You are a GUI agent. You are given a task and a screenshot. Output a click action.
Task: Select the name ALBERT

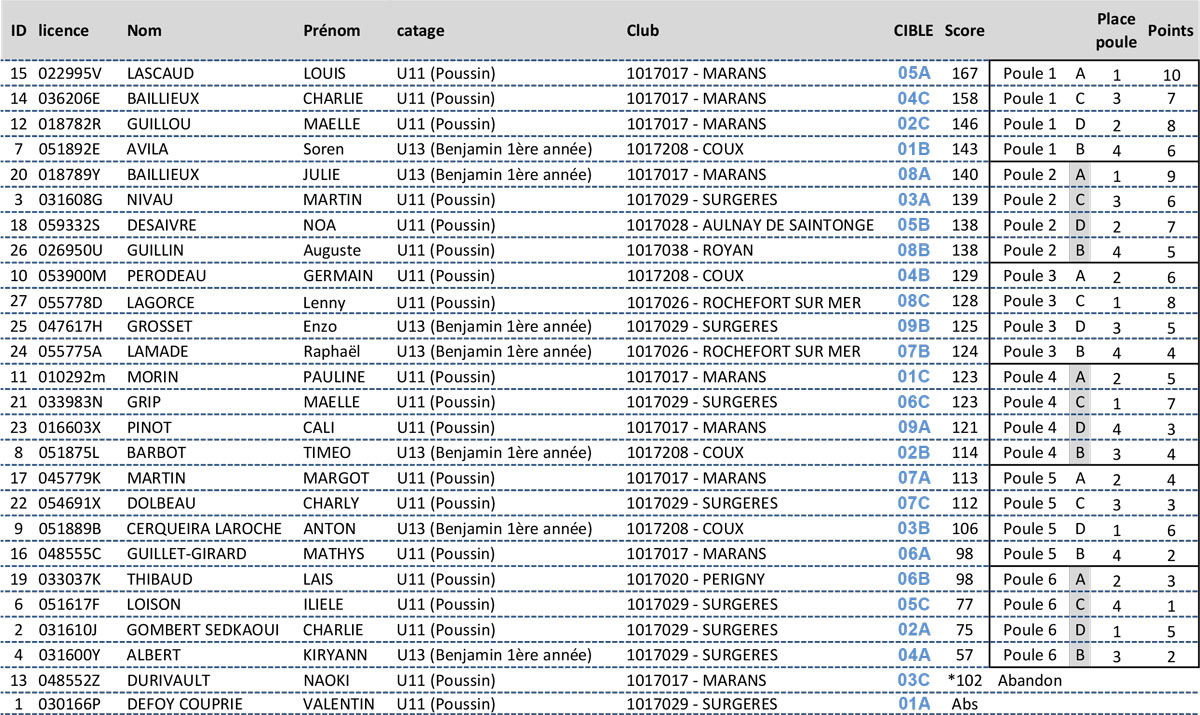point(154,654)
